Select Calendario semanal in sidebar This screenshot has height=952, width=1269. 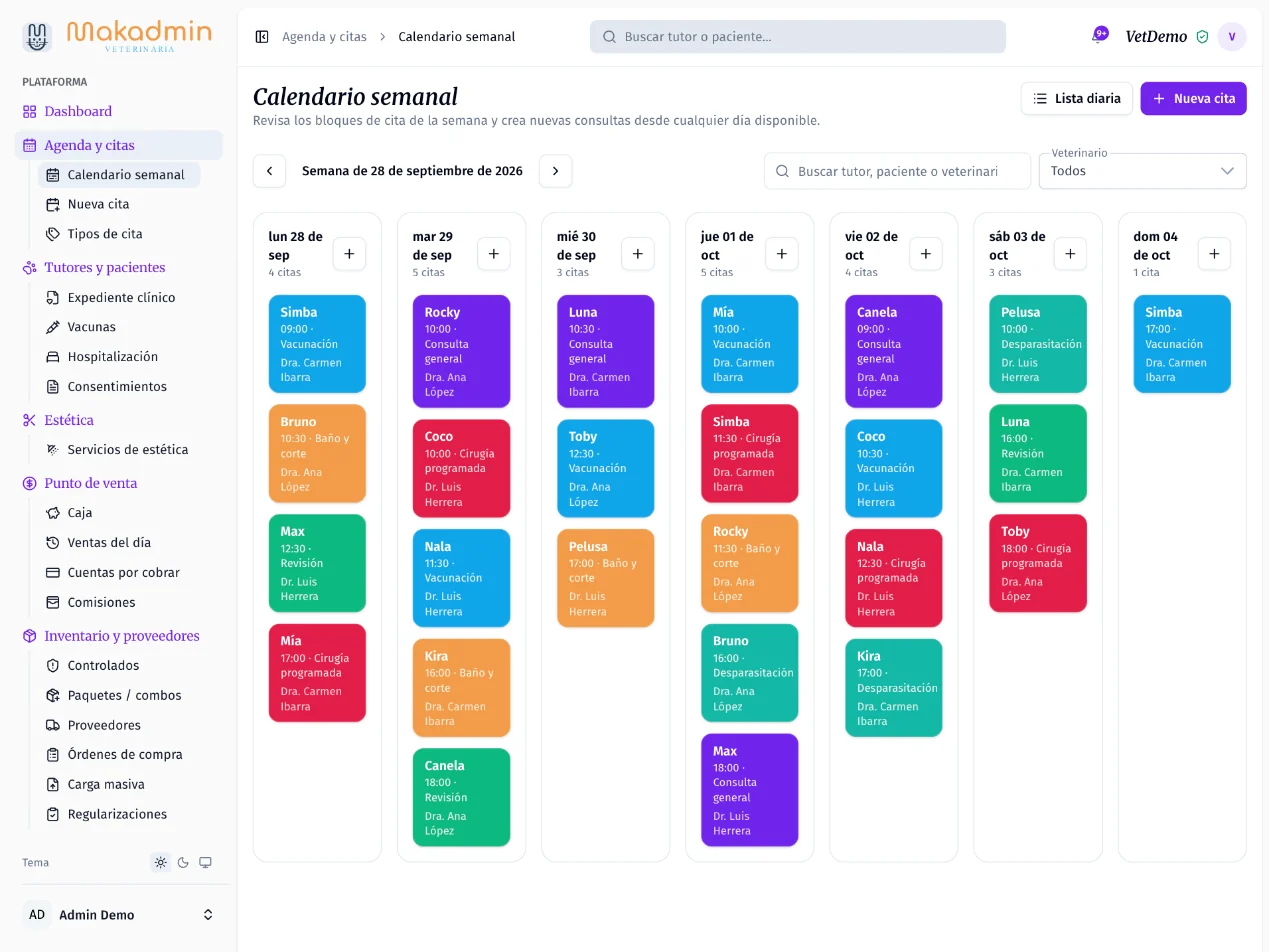[x=119, y=175]
